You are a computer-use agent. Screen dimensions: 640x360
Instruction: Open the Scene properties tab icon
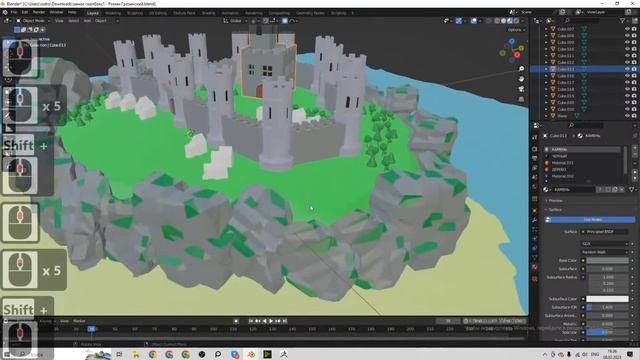(535, 178)
